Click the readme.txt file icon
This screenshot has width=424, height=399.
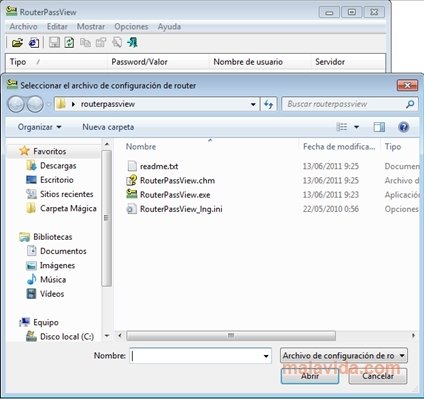(132, 166)
